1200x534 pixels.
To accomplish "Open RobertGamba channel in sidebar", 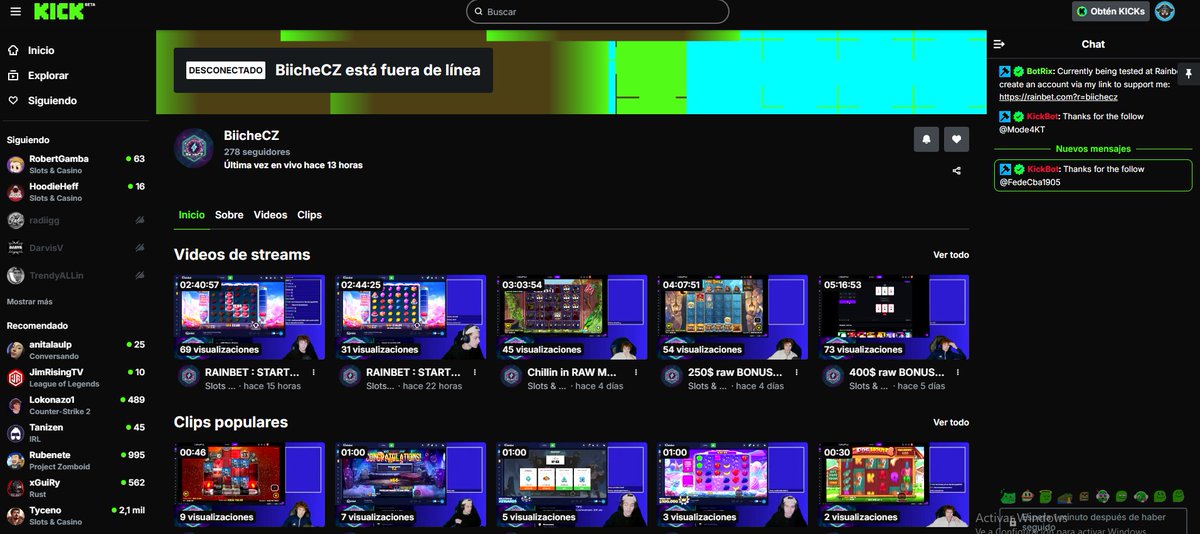I will (77, 164).
